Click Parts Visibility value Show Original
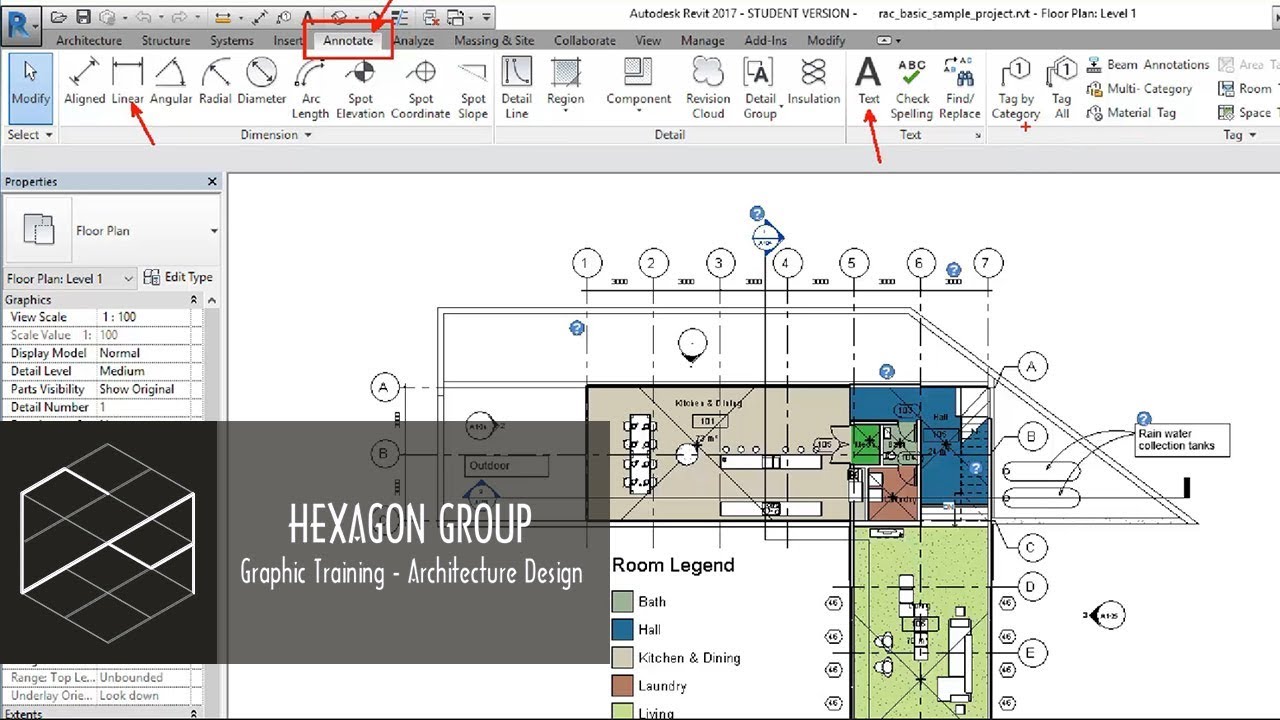 (x=145, y=389)
